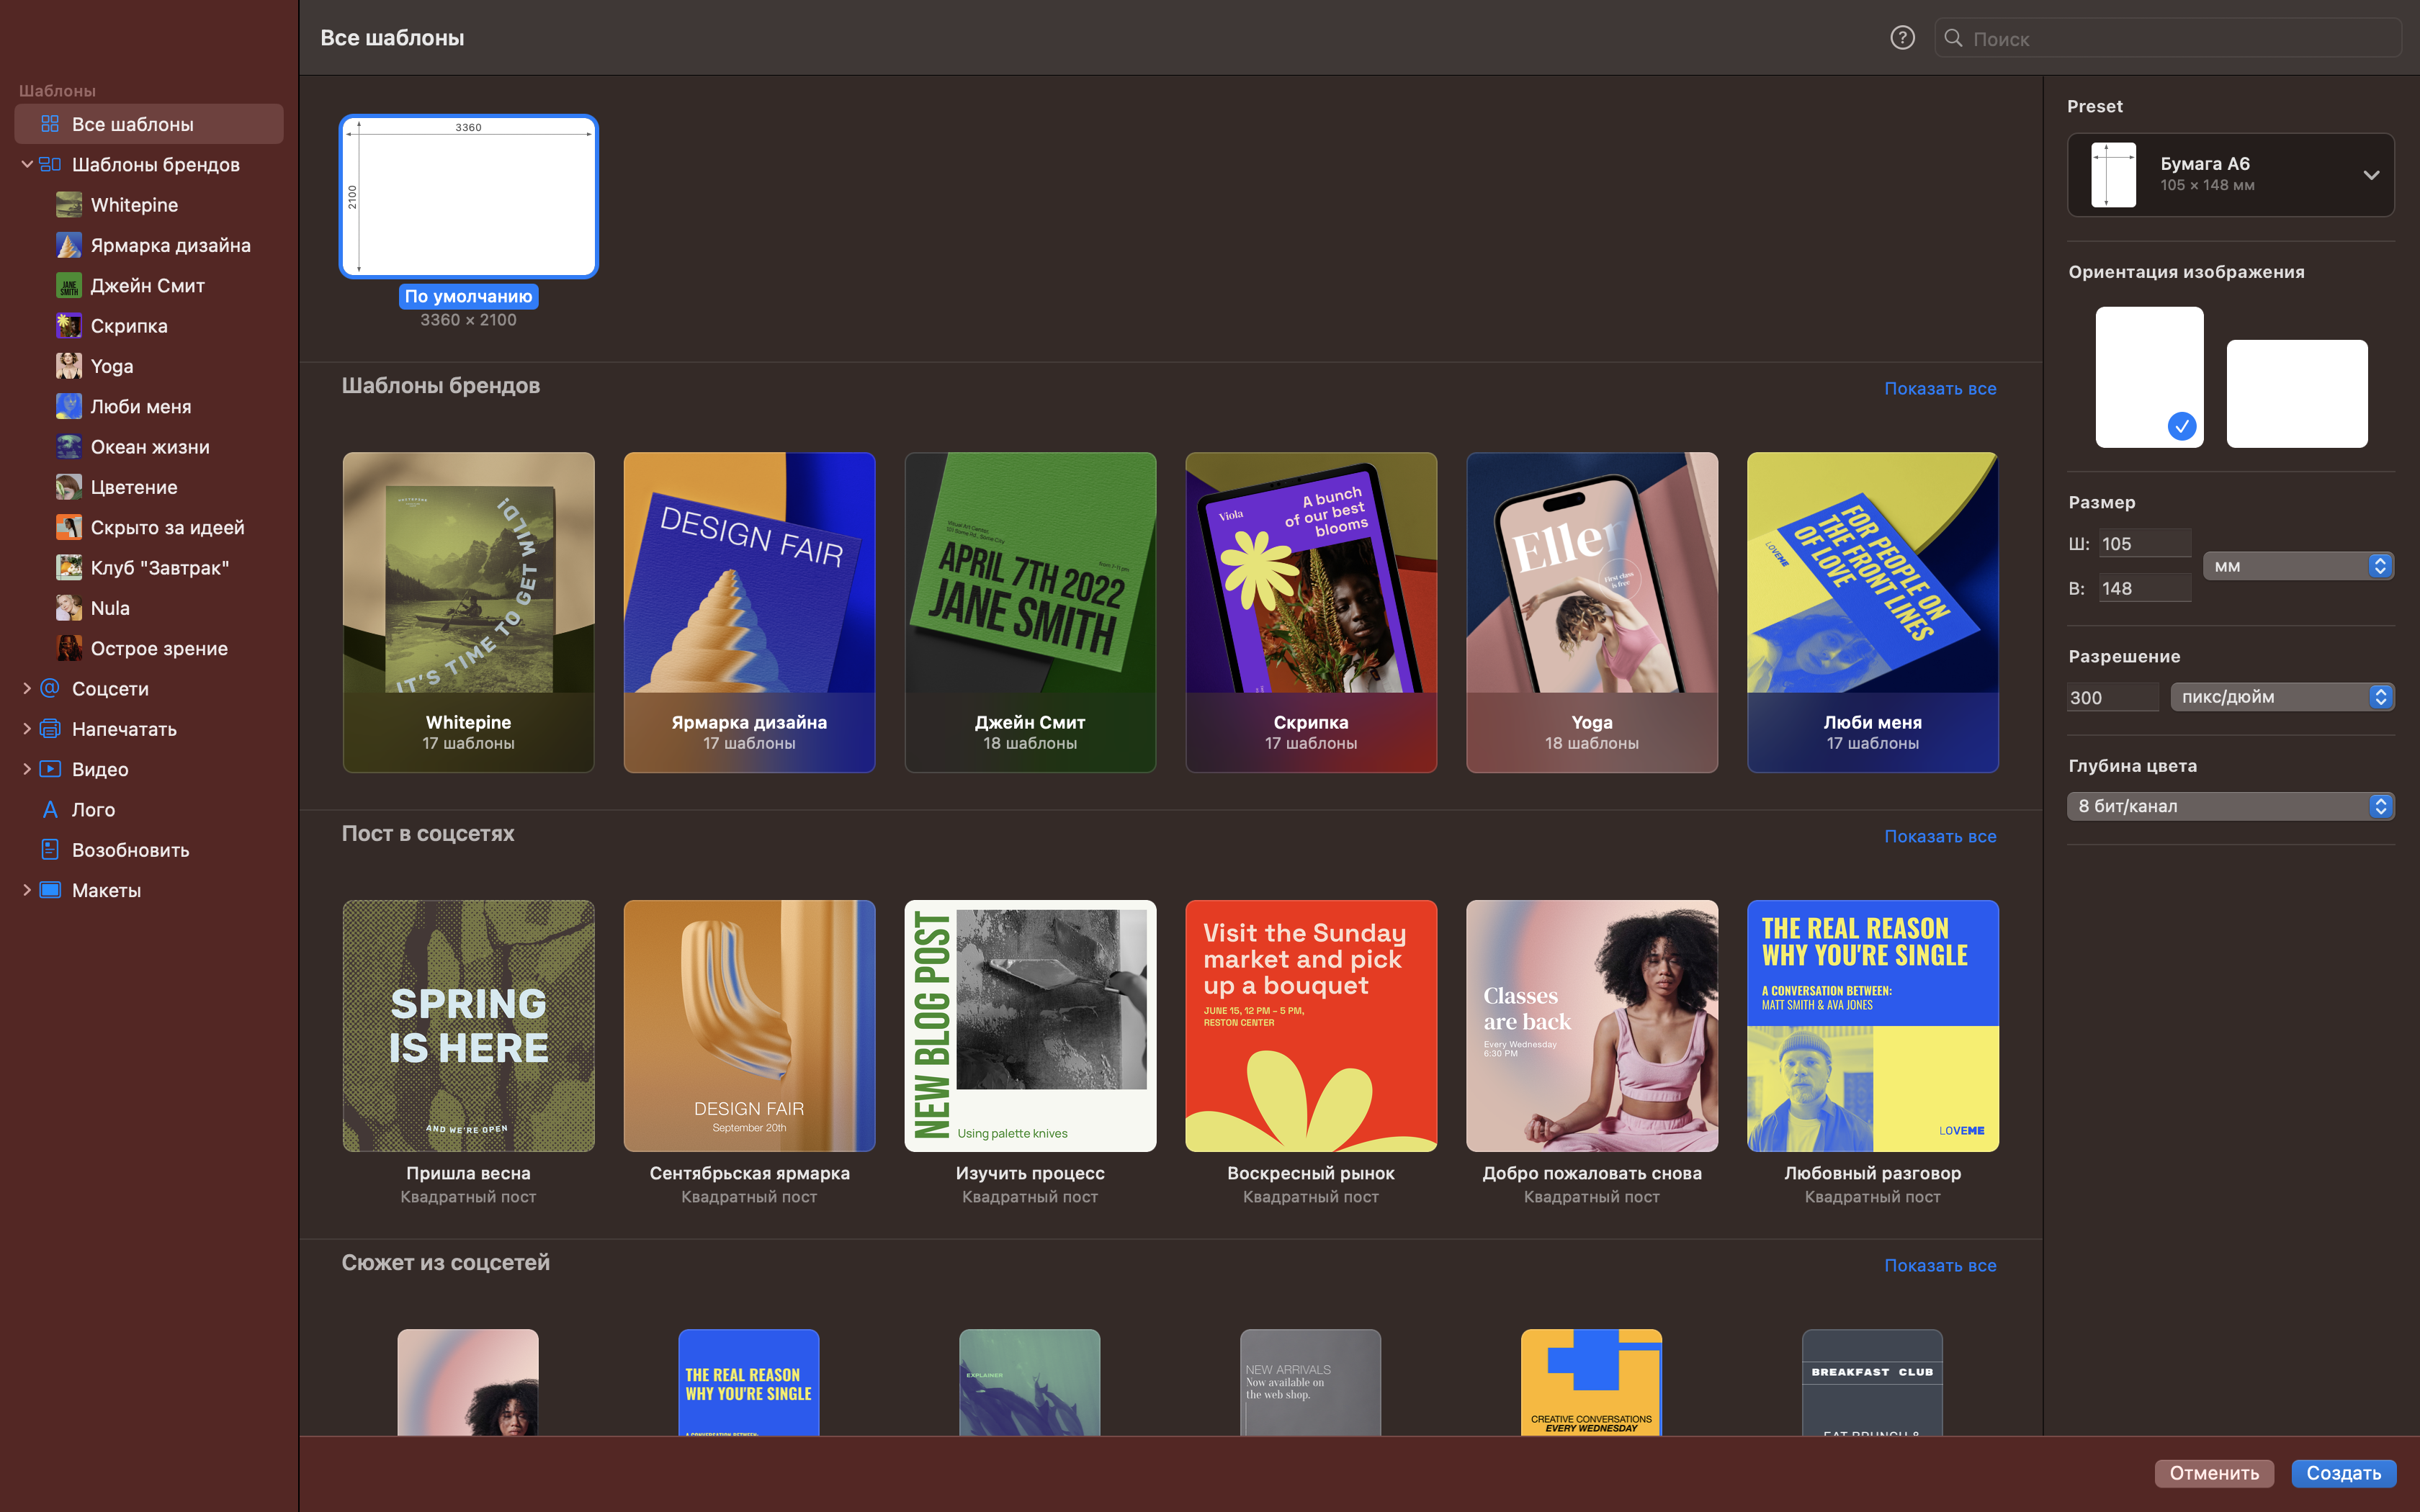Viewport: 2420px width, 1512px height.
Task: Click the Лого letter A icon
Action: click(50, 810)
